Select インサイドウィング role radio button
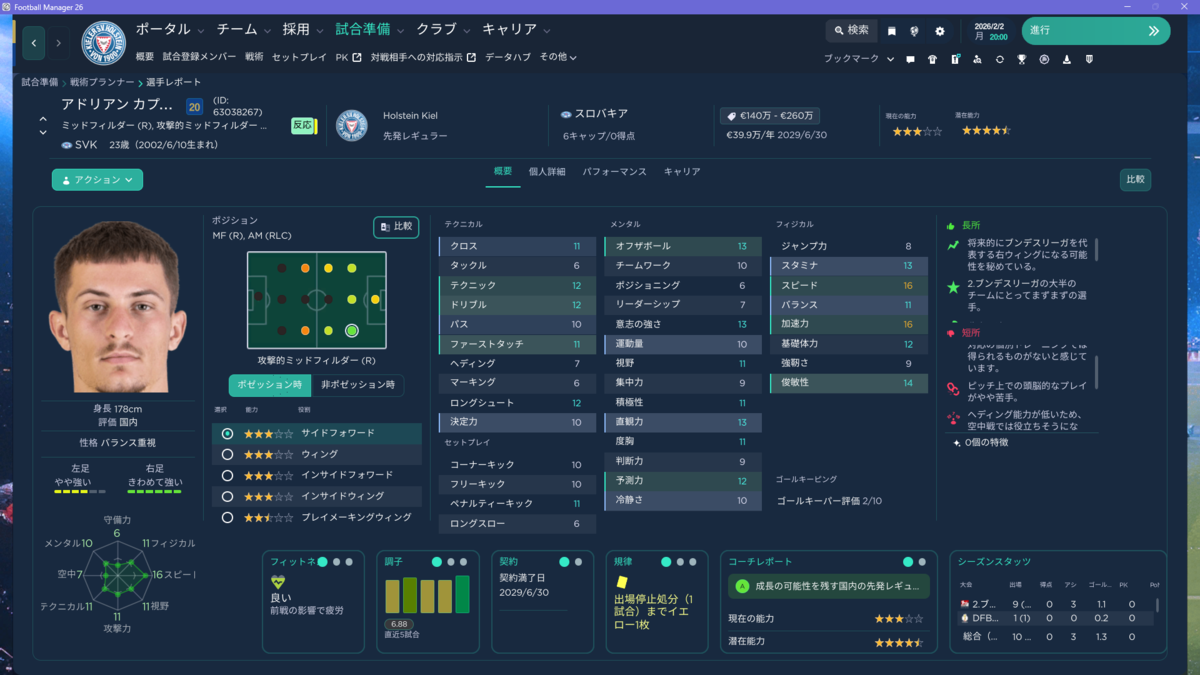This screenshot has height=675, width=1200. click(228, 497)
